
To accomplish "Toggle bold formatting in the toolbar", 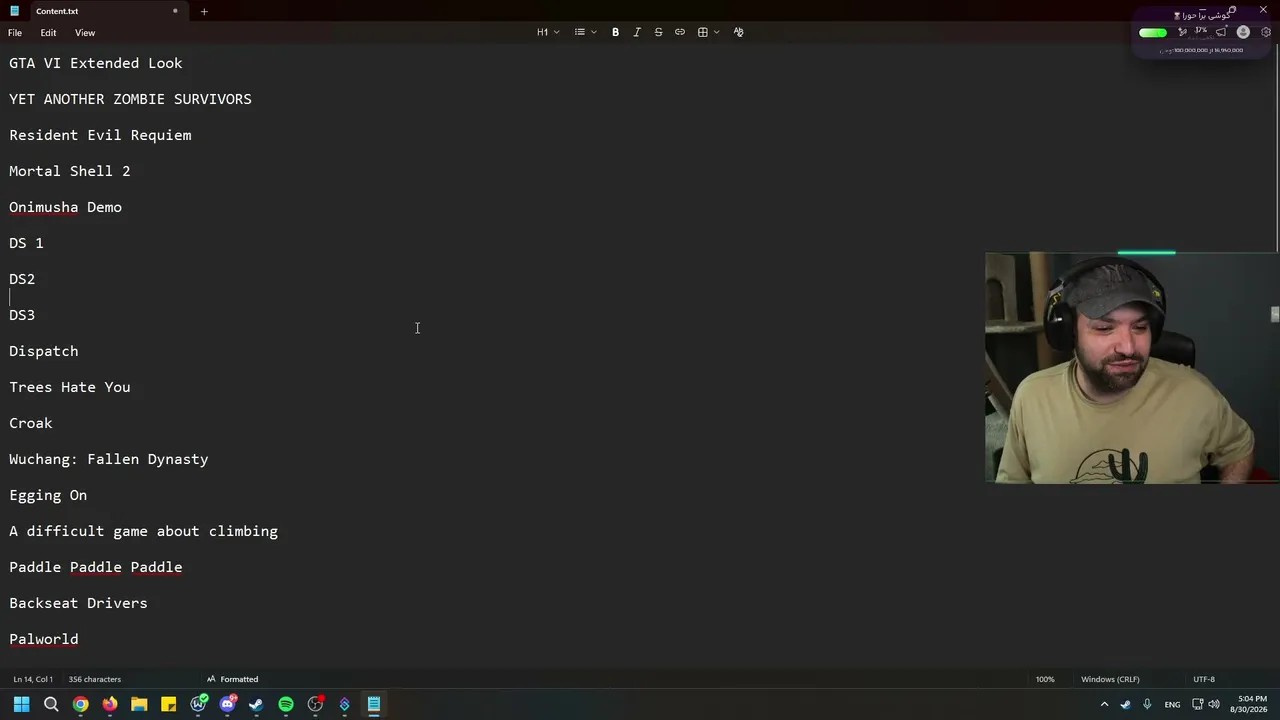I will coord(615,32).
